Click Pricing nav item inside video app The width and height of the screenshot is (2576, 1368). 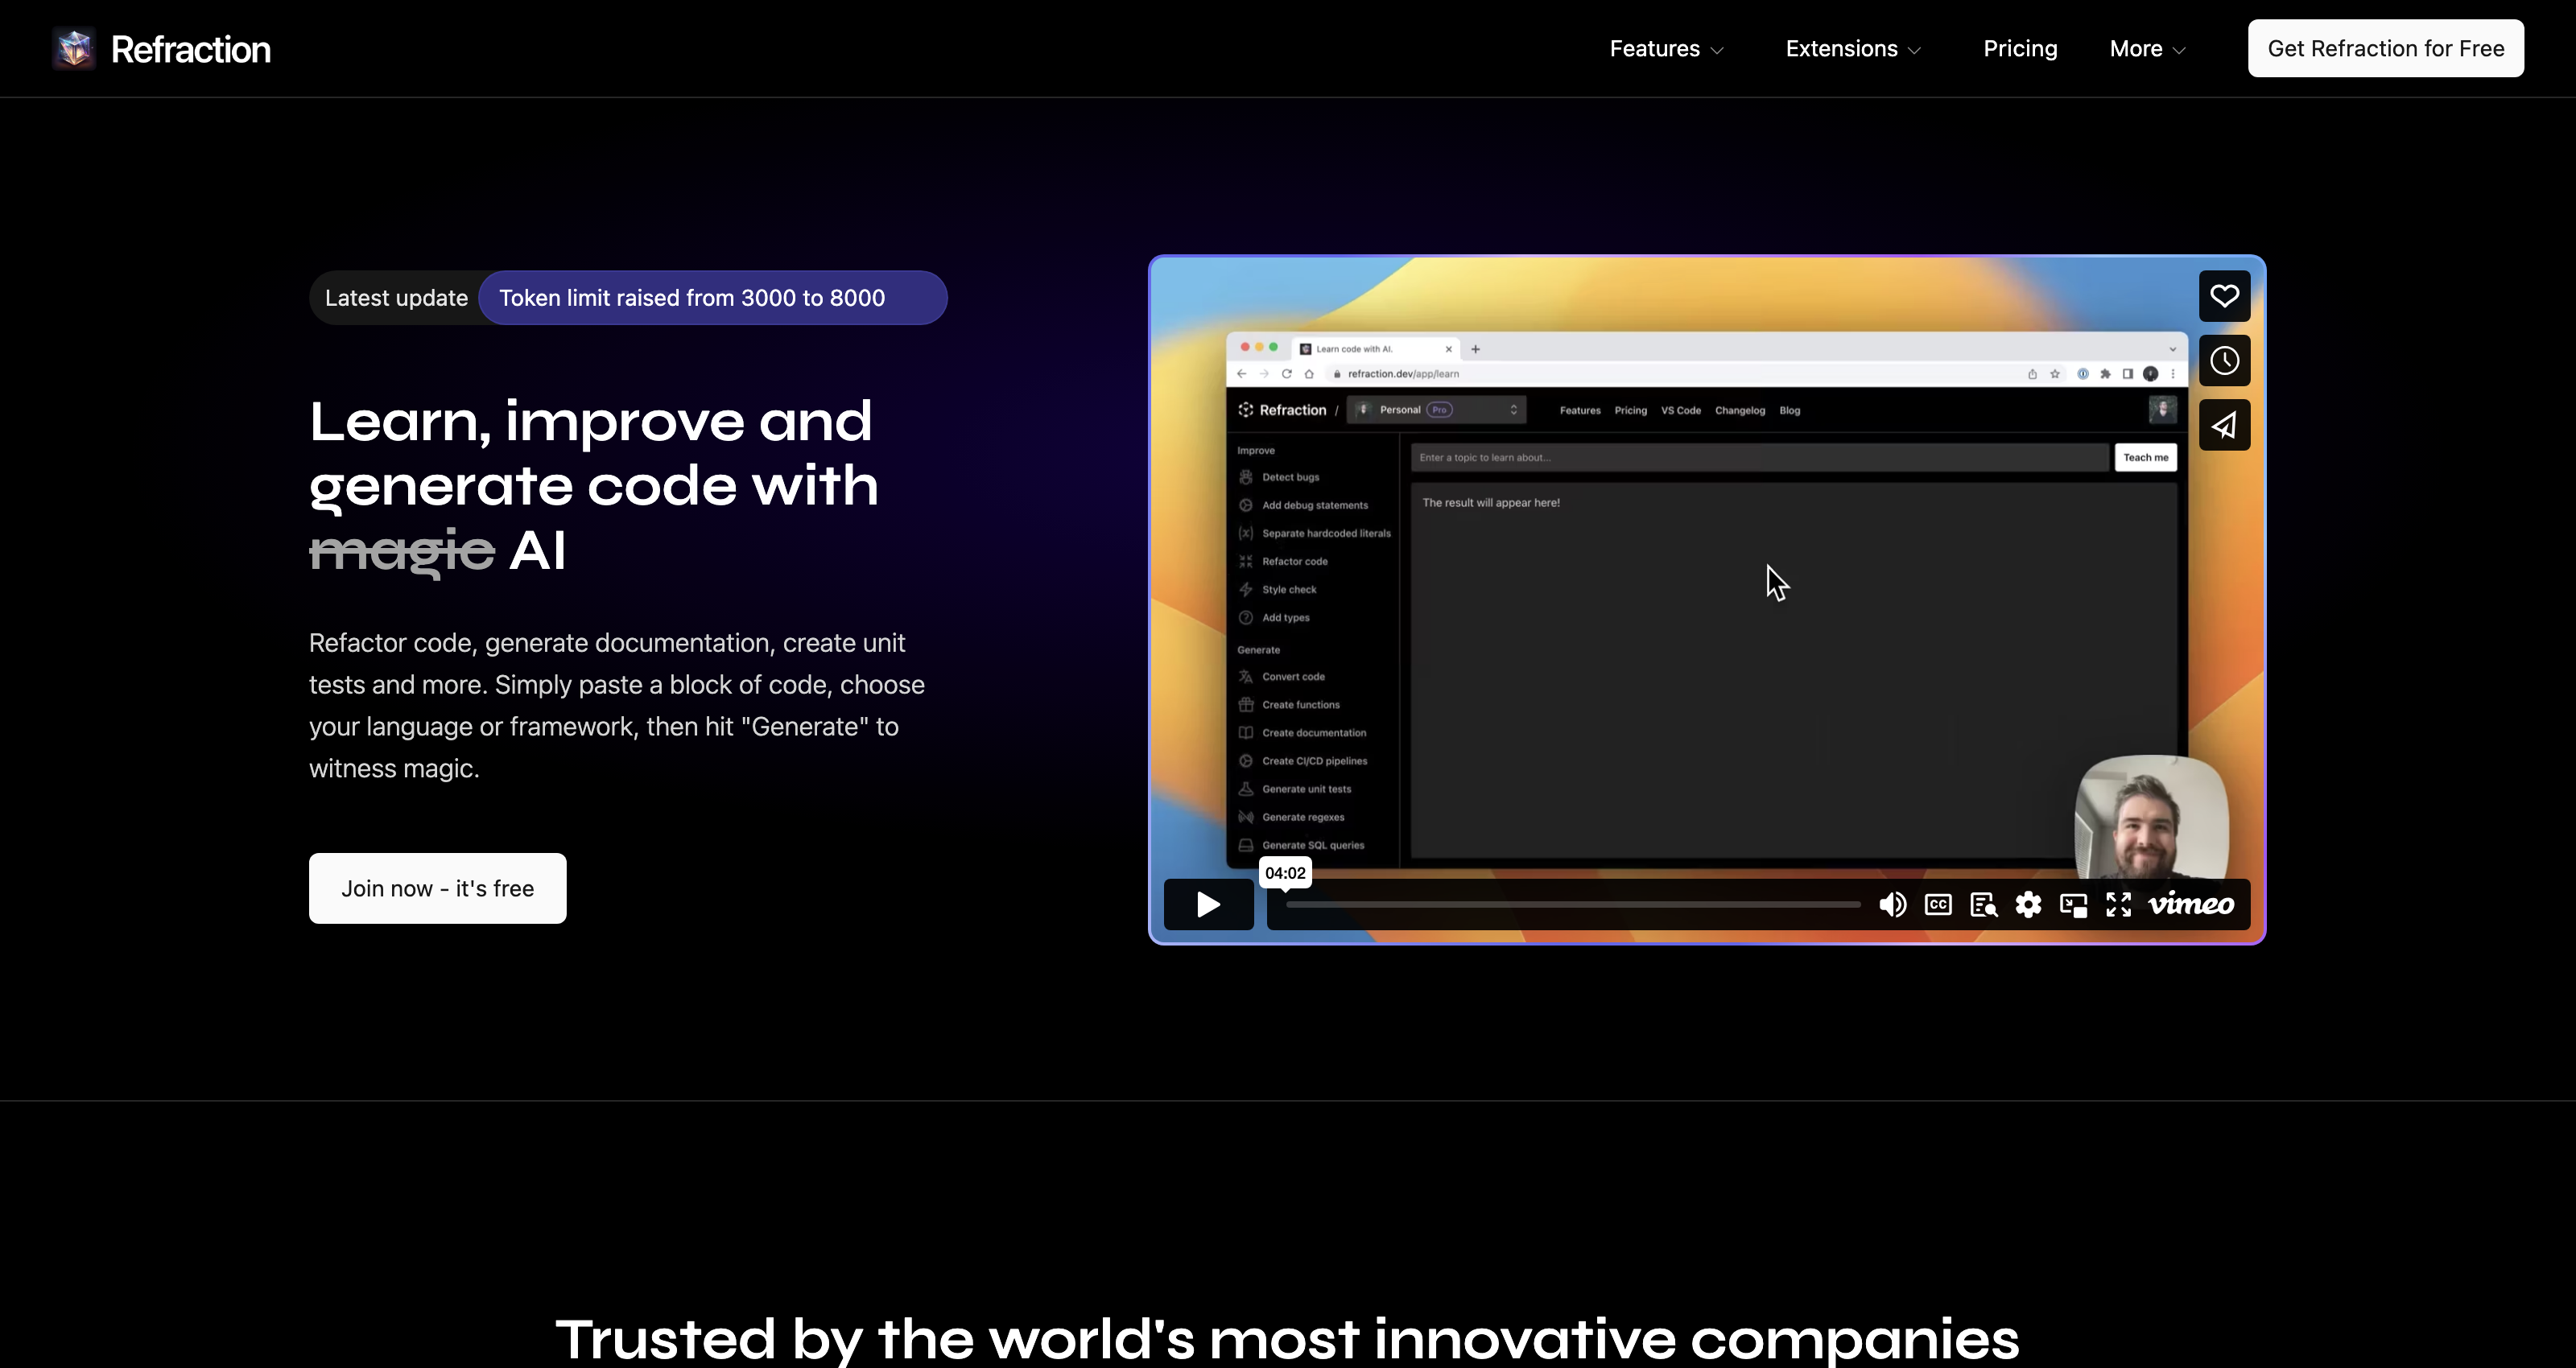[x=1630, y=410]
